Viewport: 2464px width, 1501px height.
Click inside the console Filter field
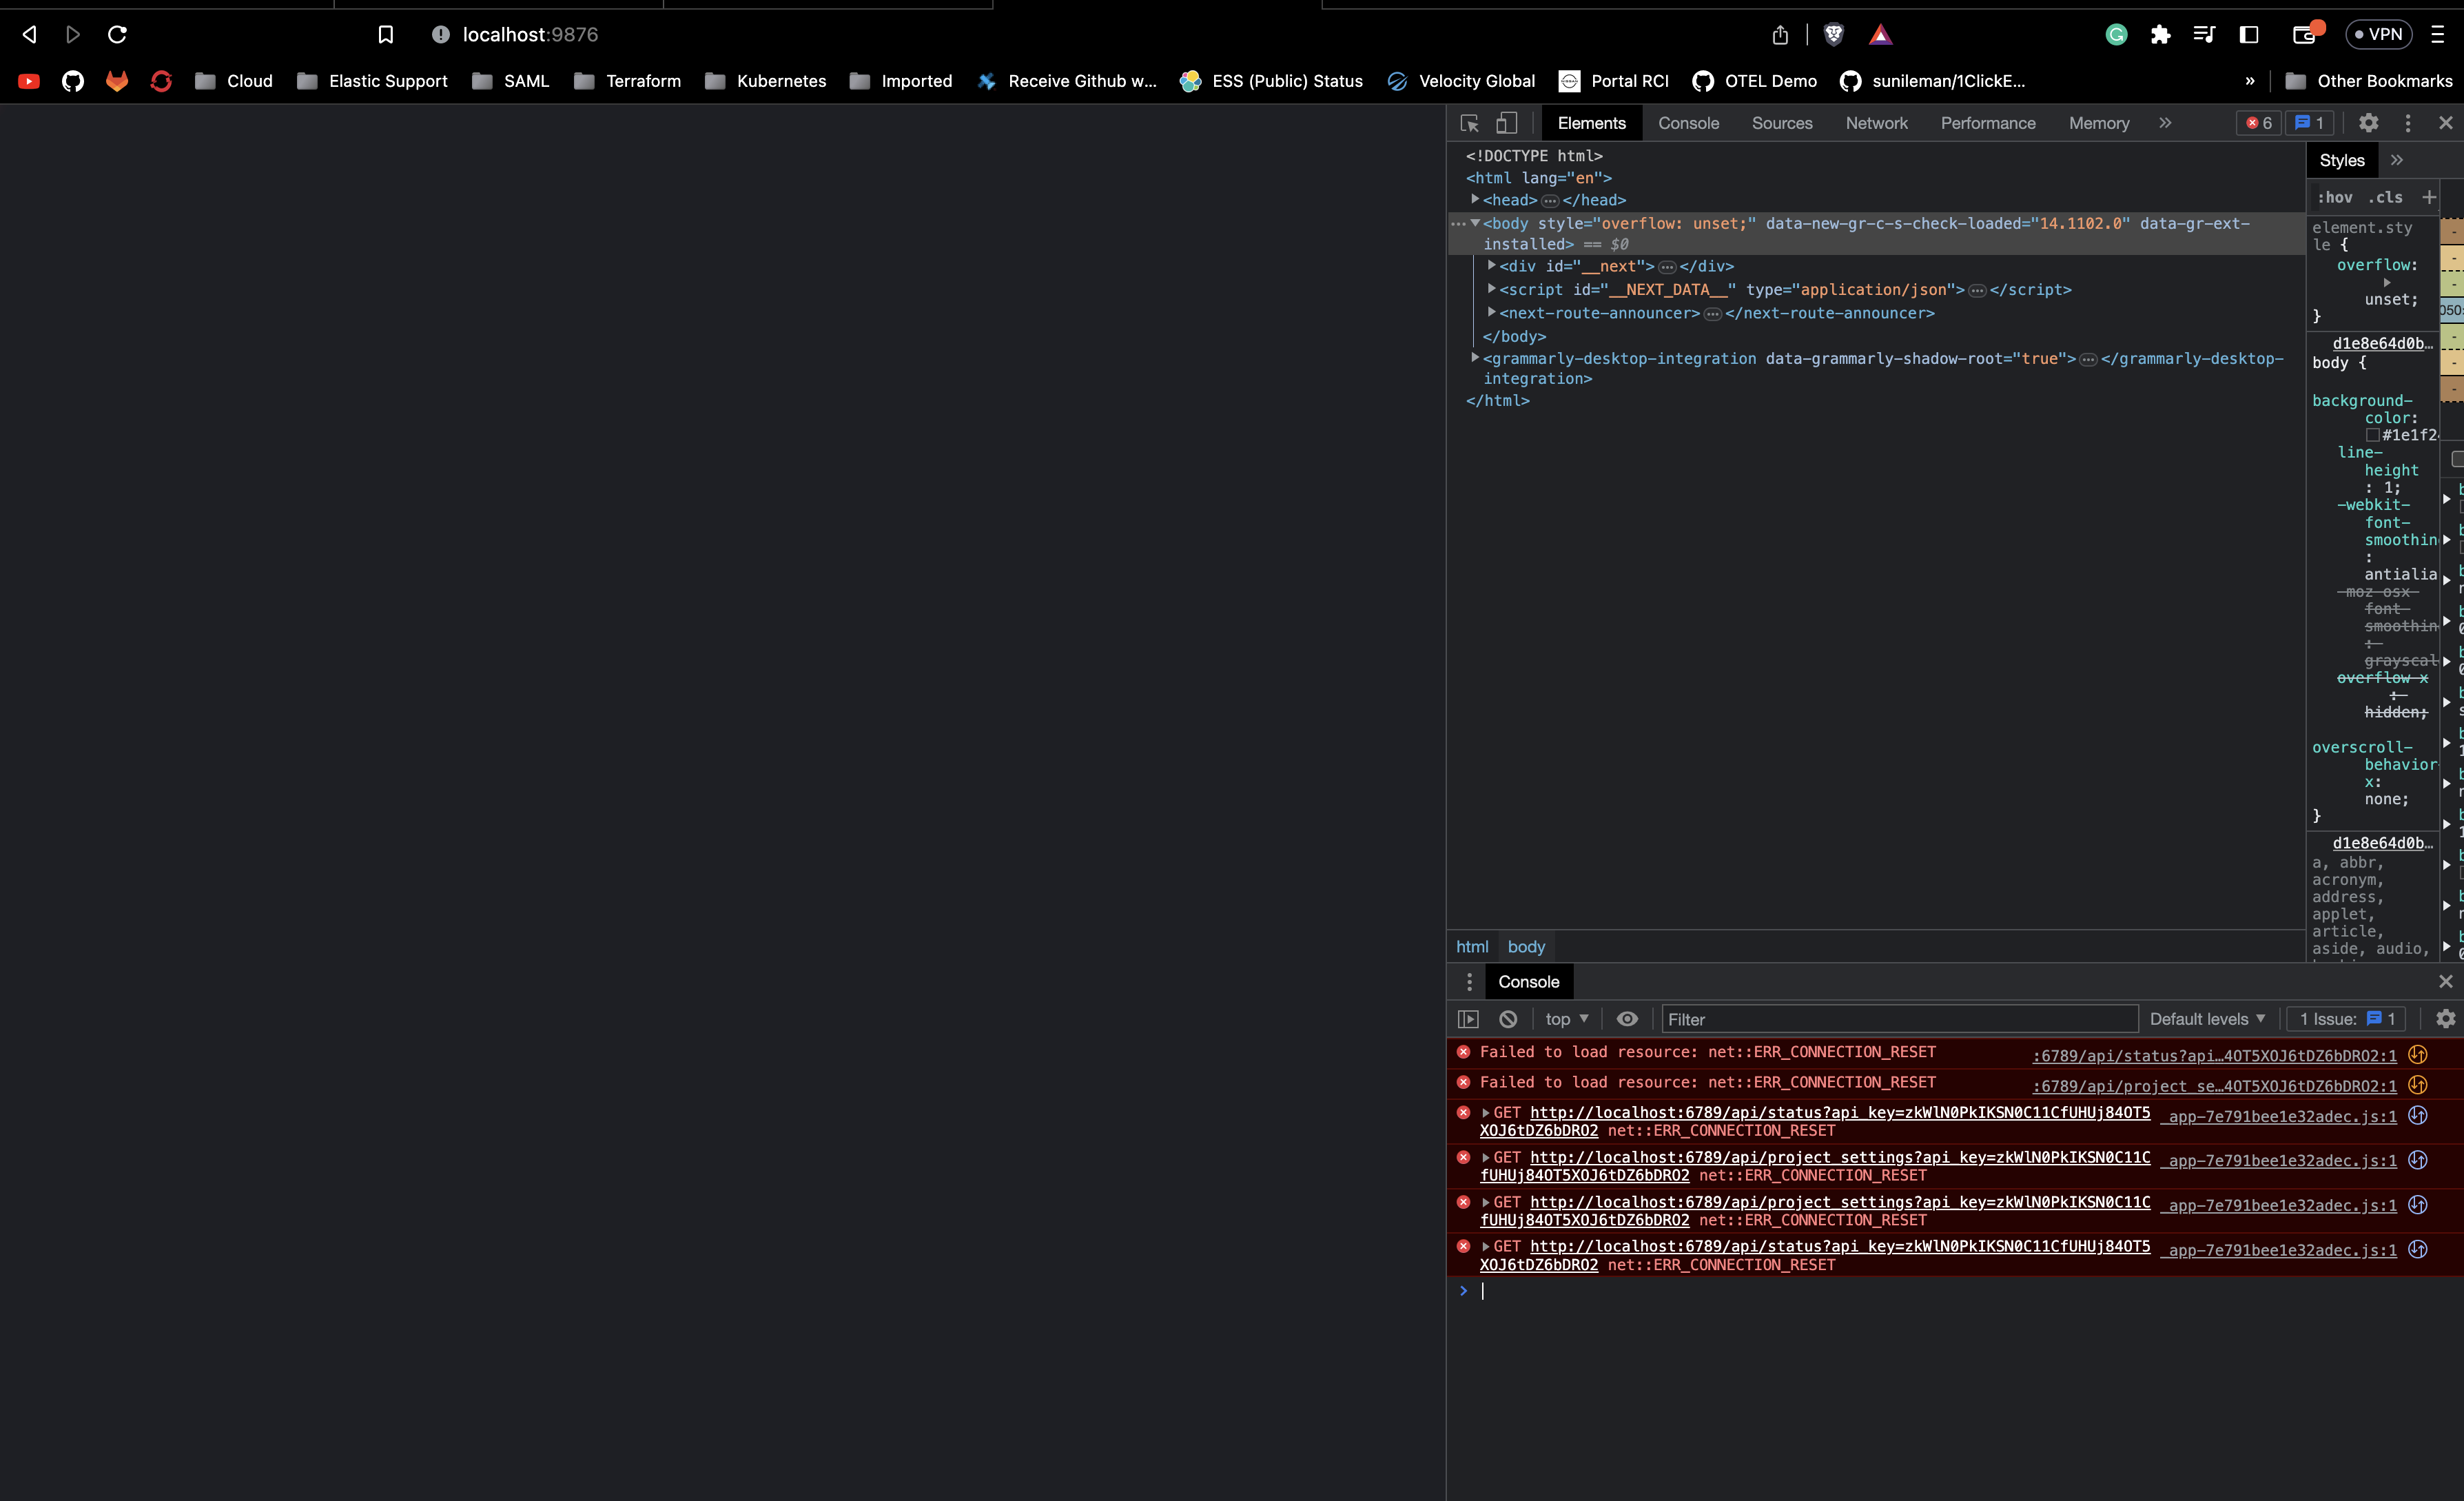click(1900, 1019)
